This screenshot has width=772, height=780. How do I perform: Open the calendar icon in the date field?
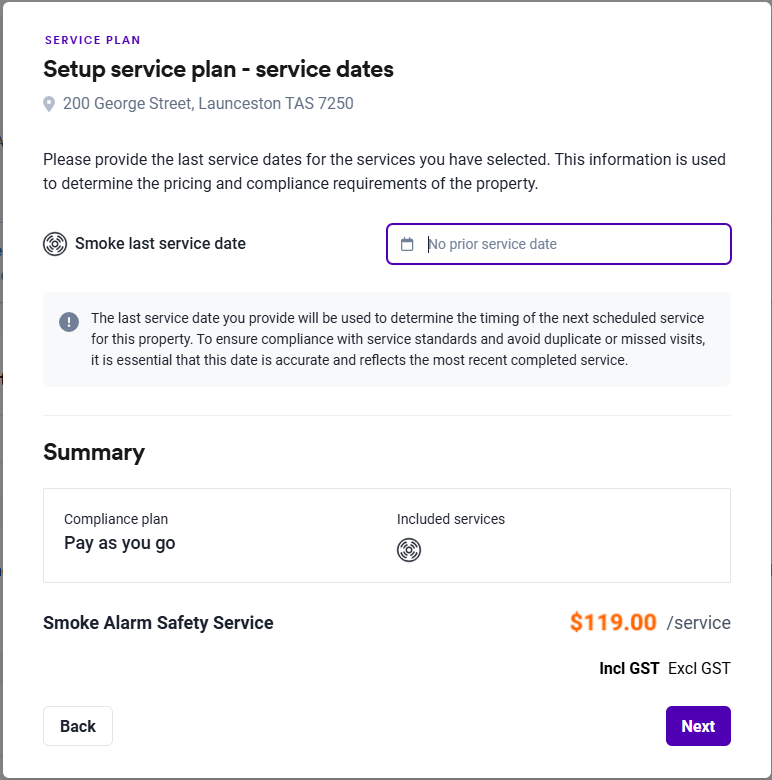coord(407,244)
